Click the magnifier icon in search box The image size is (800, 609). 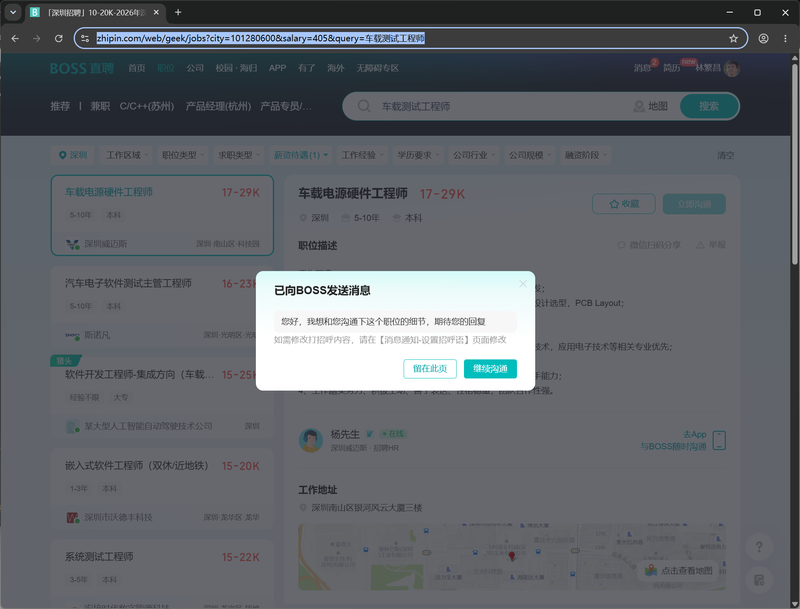[x=364, y=106]
